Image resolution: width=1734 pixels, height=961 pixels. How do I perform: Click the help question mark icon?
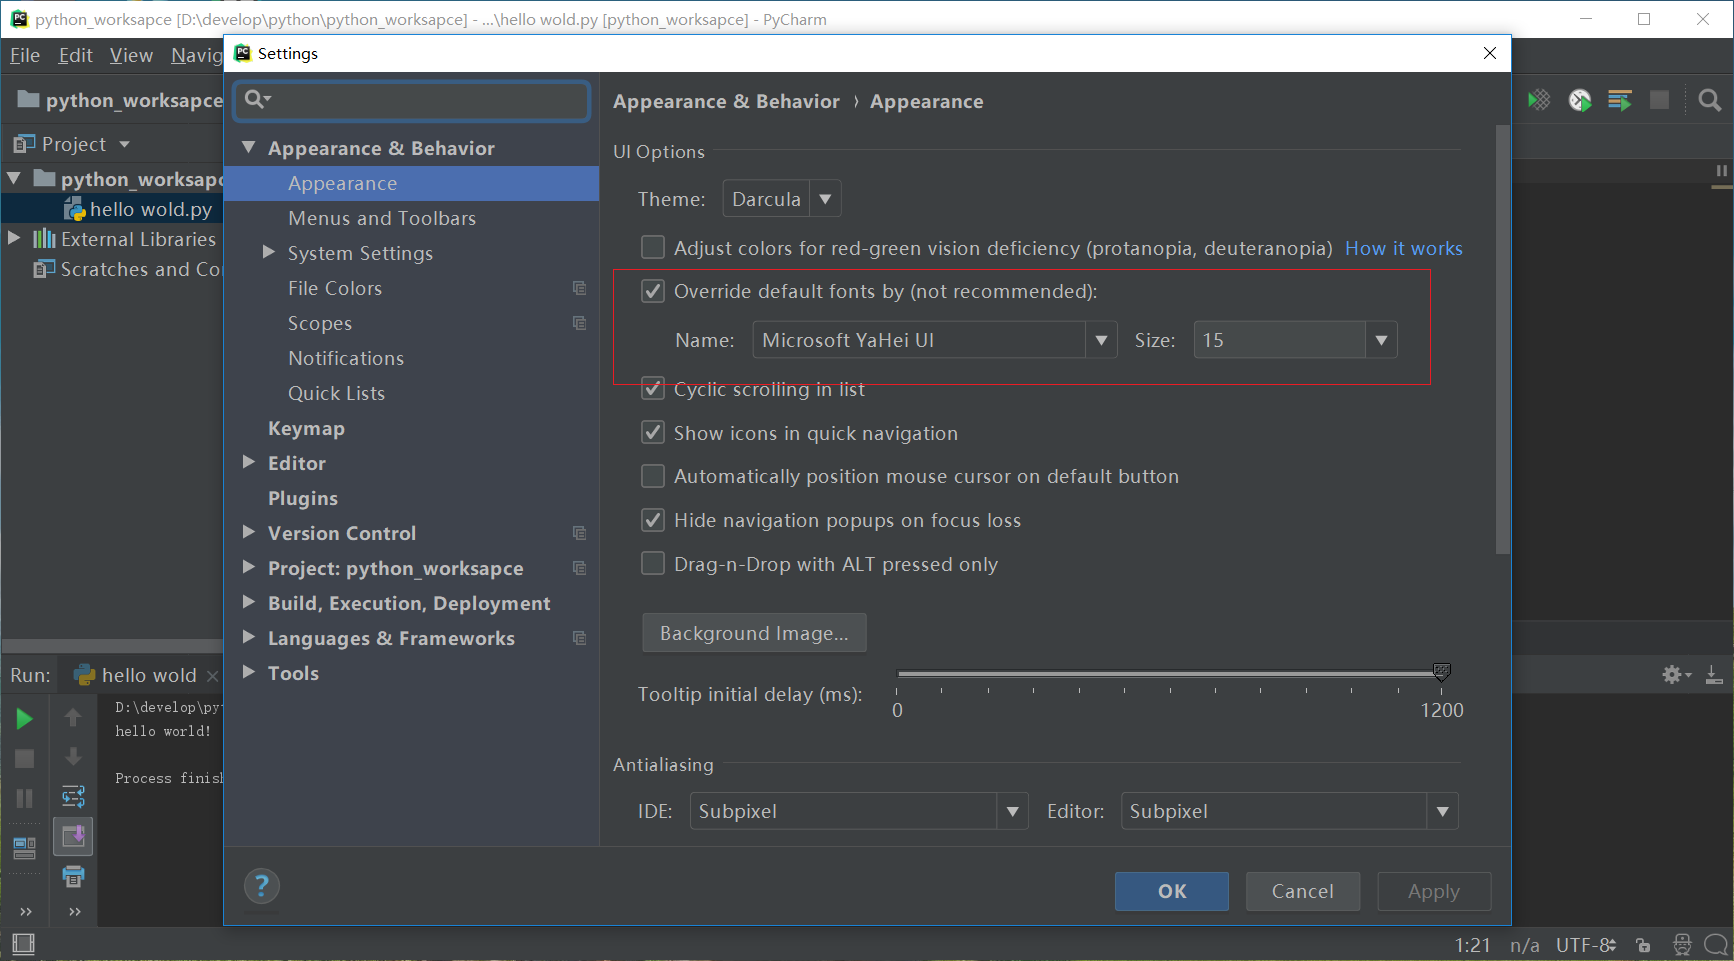262,886
